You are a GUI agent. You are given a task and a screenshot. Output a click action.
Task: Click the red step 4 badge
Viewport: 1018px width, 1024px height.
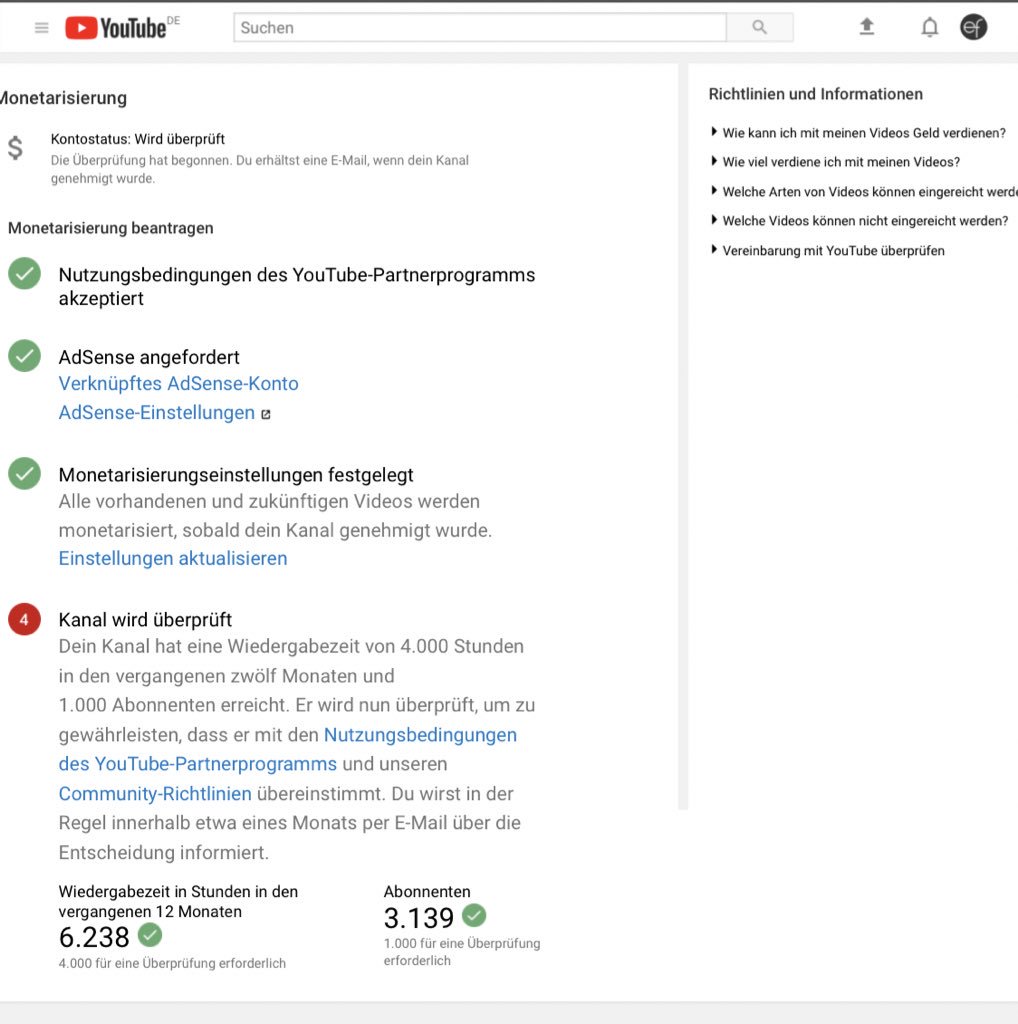click(24, 619)
